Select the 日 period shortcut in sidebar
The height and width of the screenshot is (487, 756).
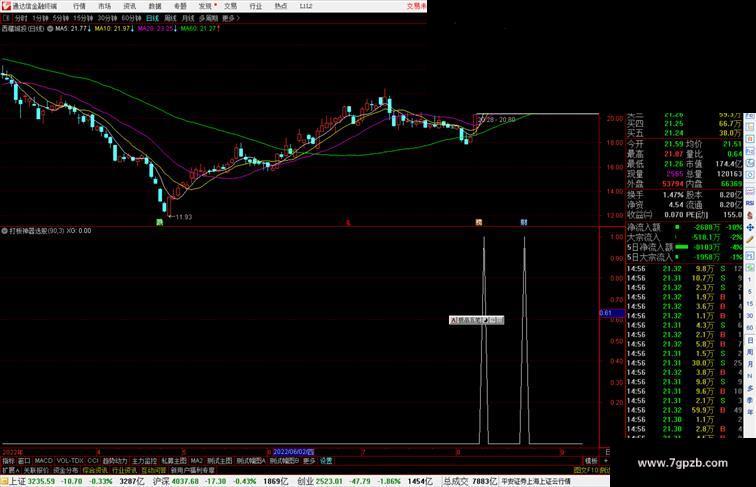tap(750, 340)
